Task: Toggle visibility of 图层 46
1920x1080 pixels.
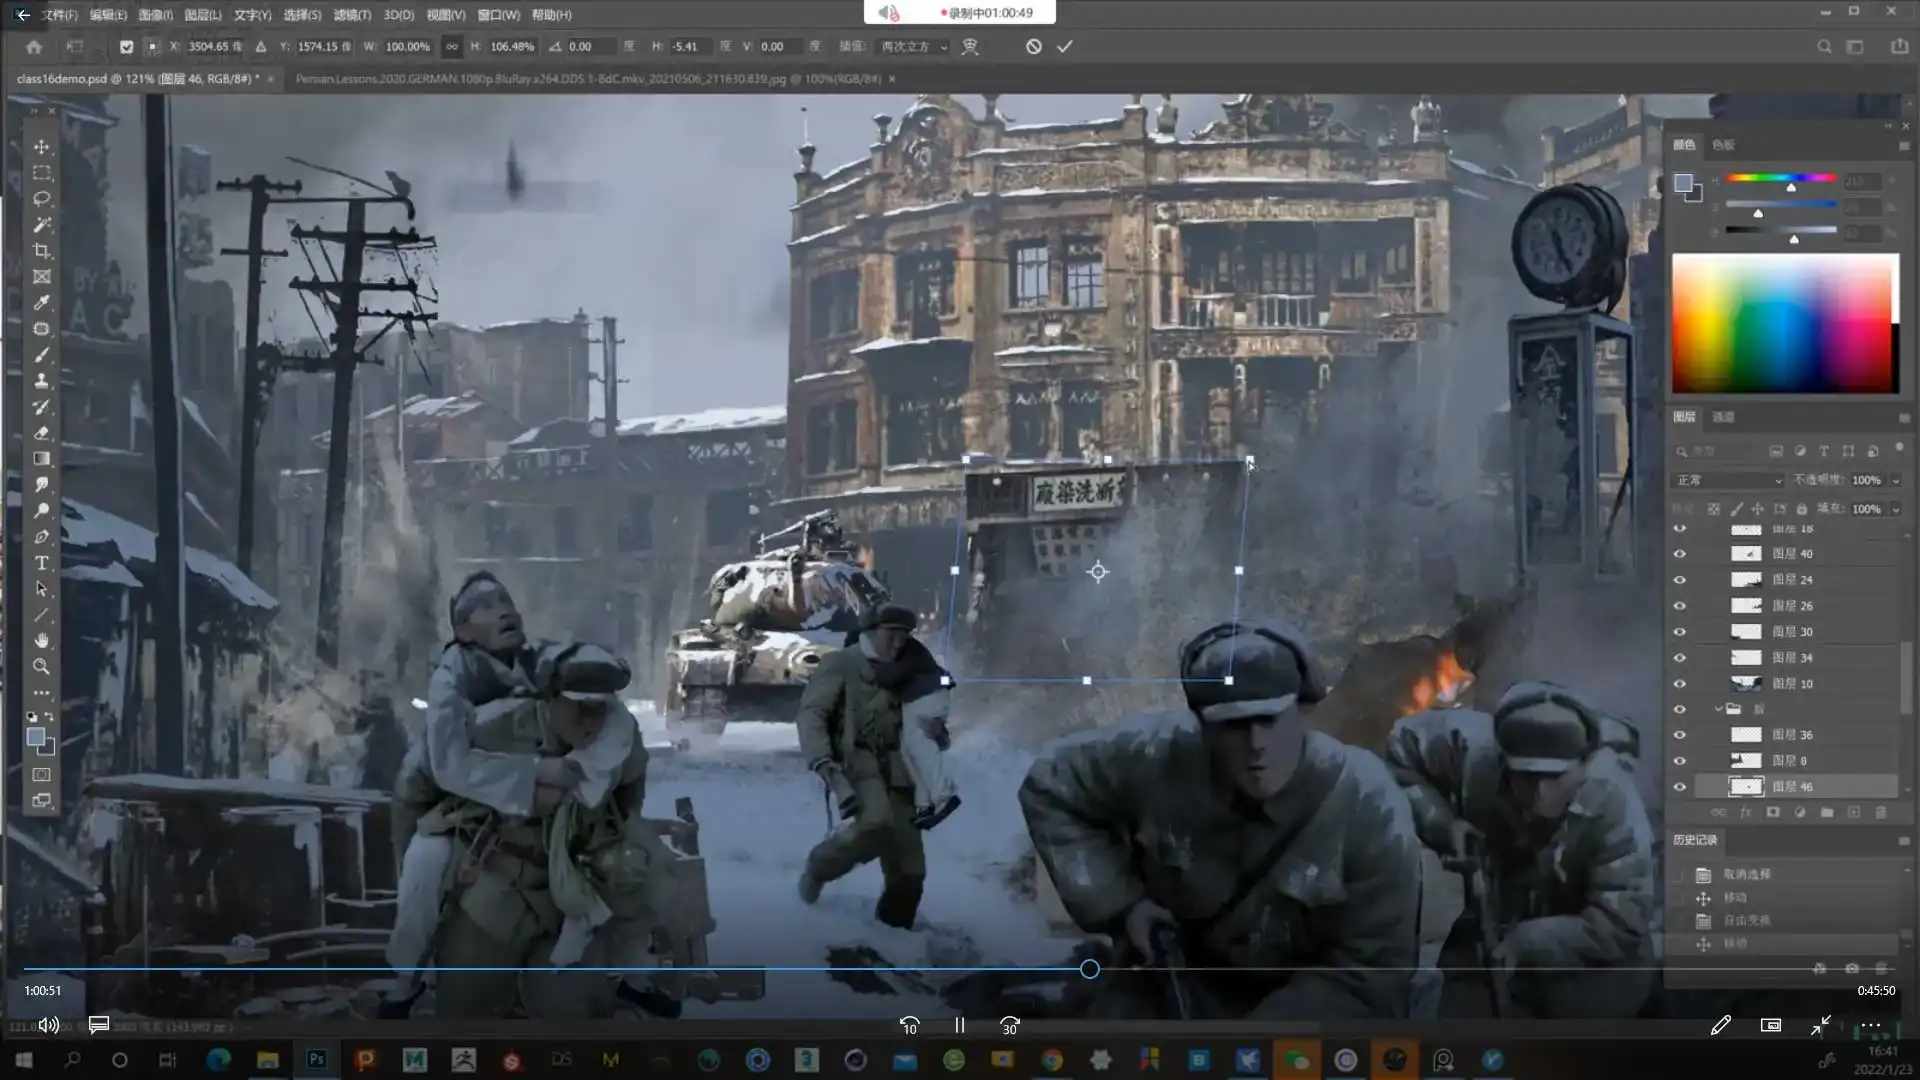Action: coord(1680,787)
